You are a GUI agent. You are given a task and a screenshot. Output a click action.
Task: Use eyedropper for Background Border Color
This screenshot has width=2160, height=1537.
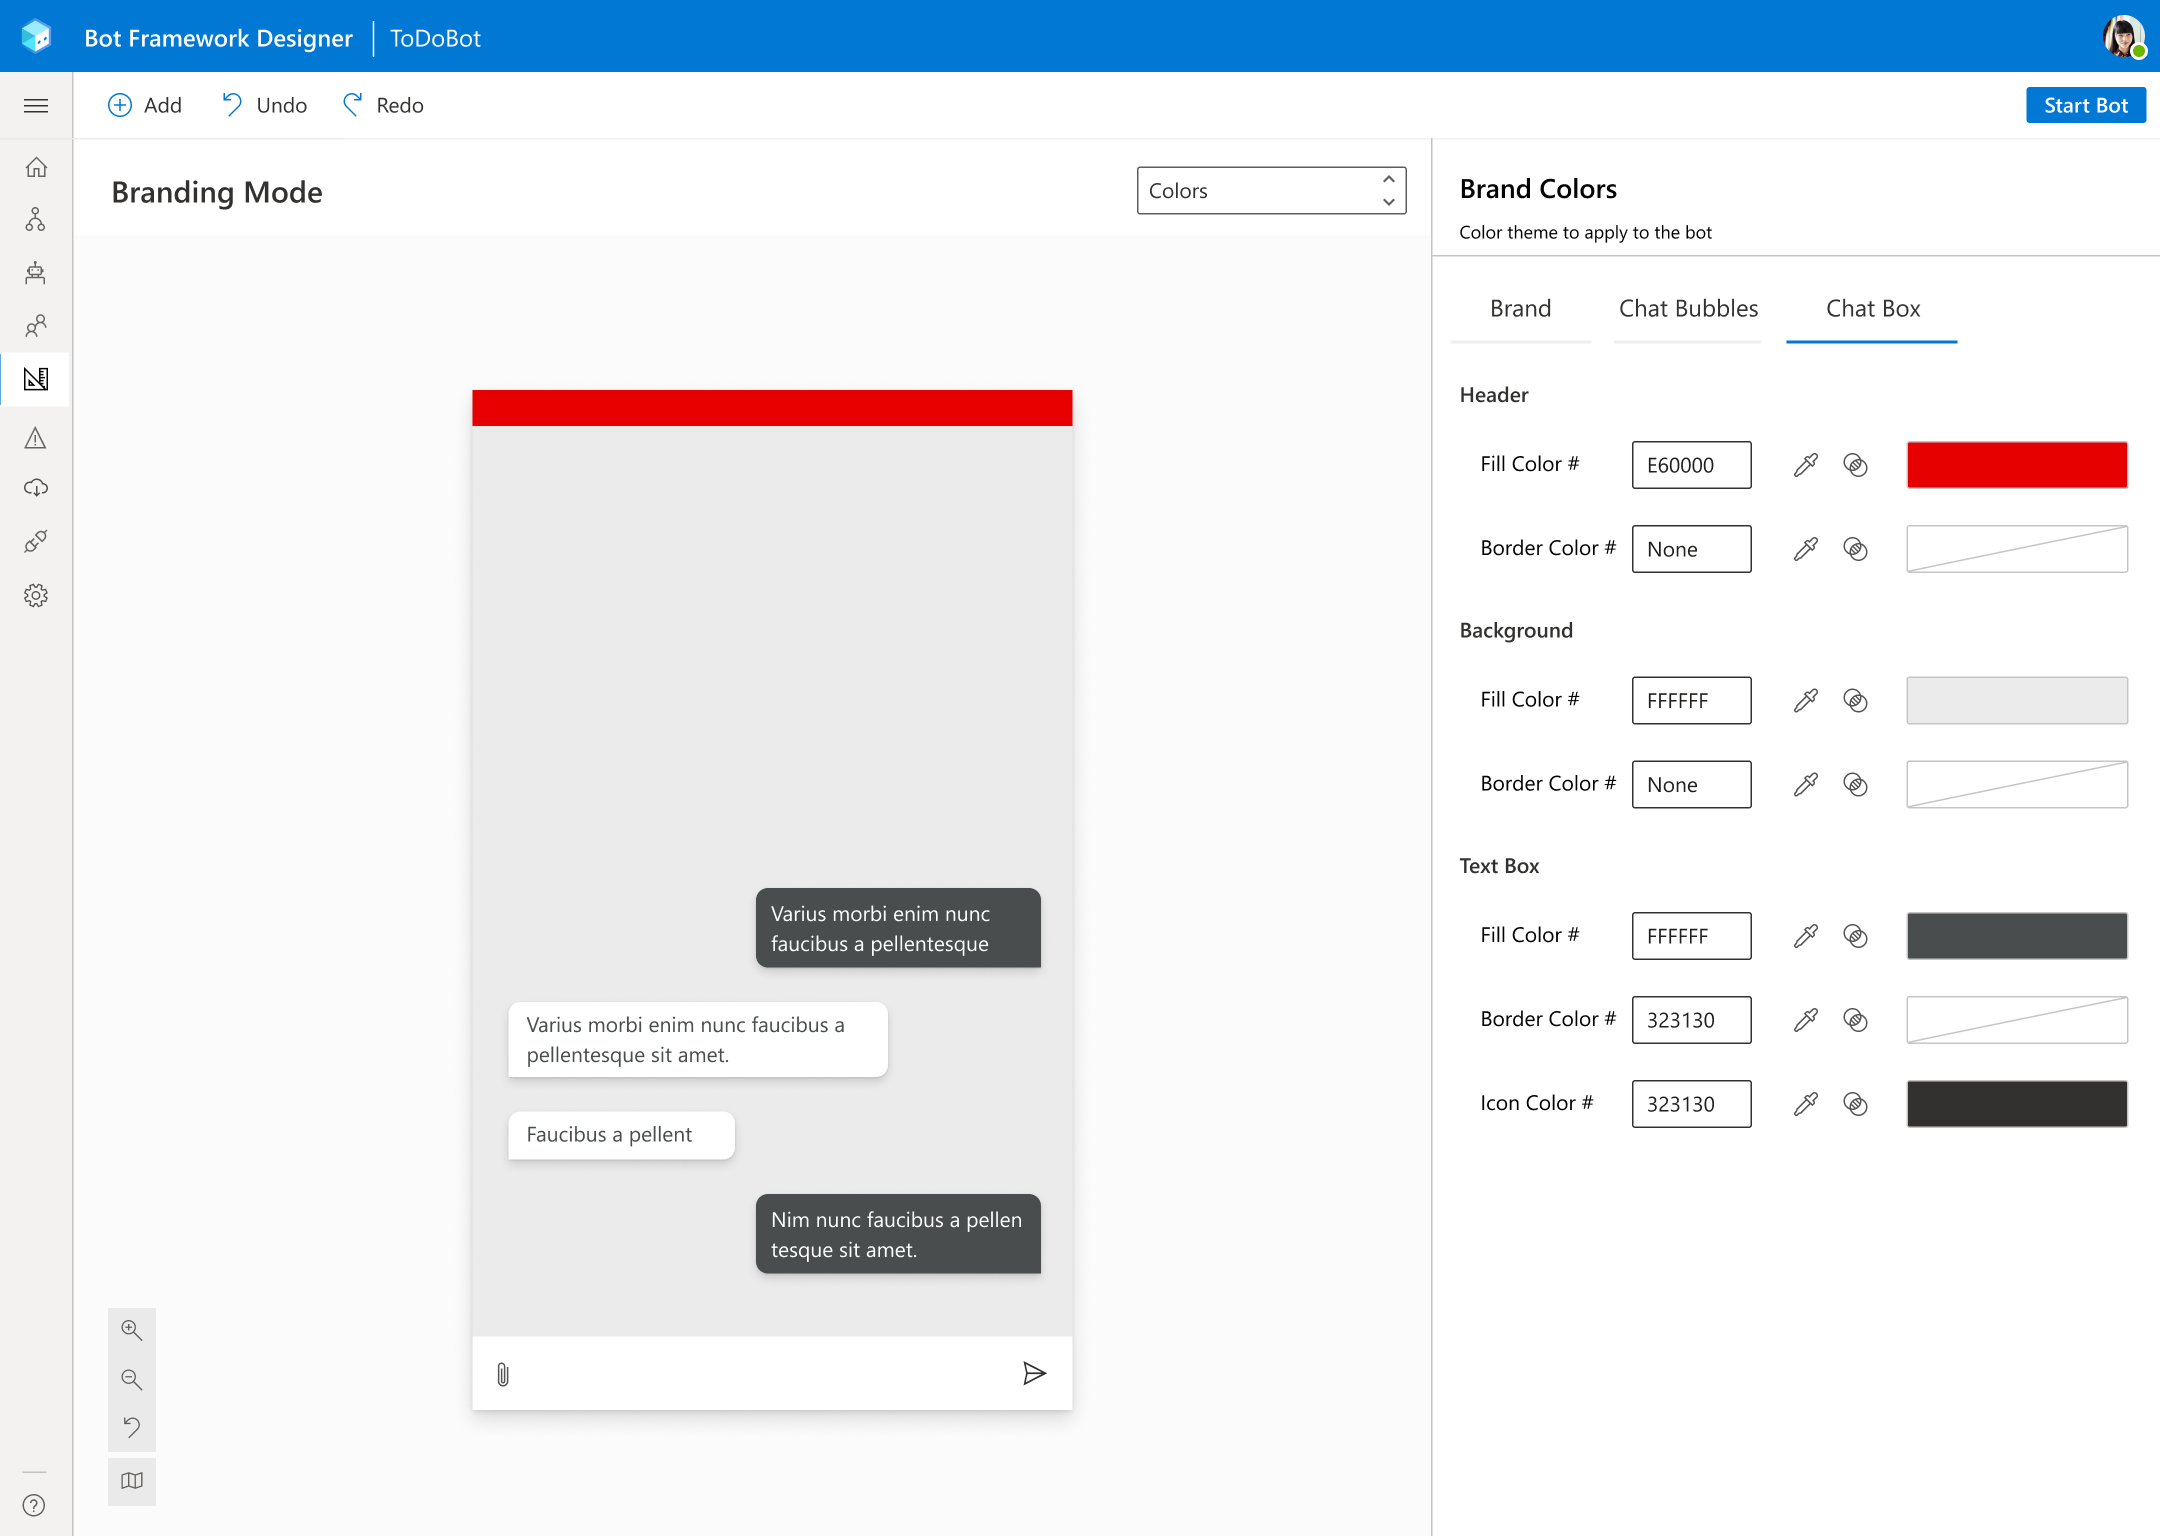point(1806,785)
